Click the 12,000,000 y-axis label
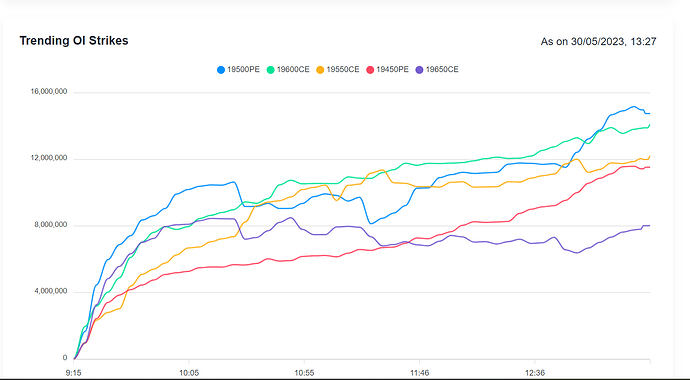 coord(49,158)
